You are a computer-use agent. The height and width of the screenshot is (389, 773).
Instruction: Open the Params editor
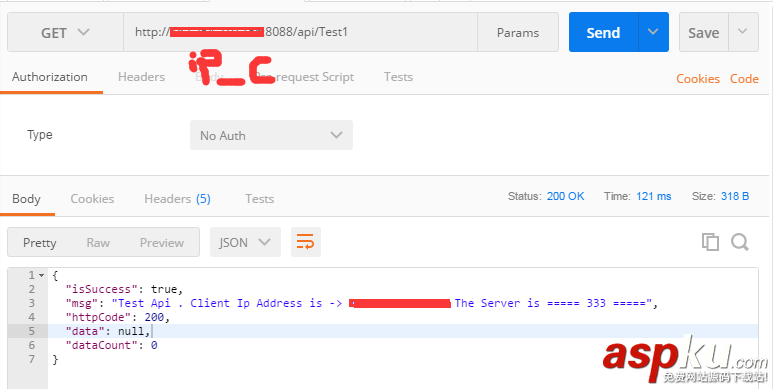(518, 33)
